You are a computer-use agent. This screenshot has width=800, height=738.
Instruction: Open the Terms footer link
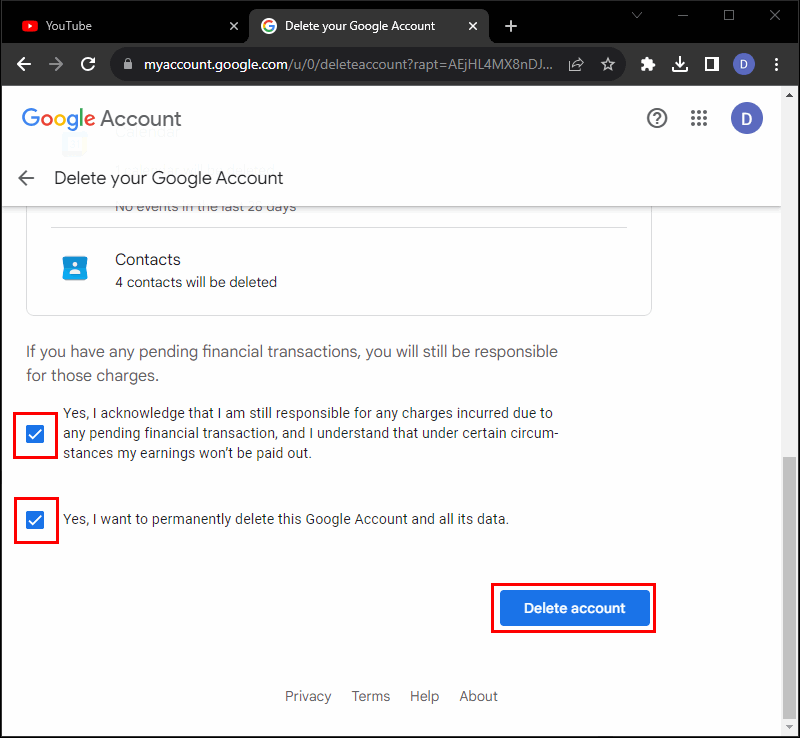coord(370,696)
